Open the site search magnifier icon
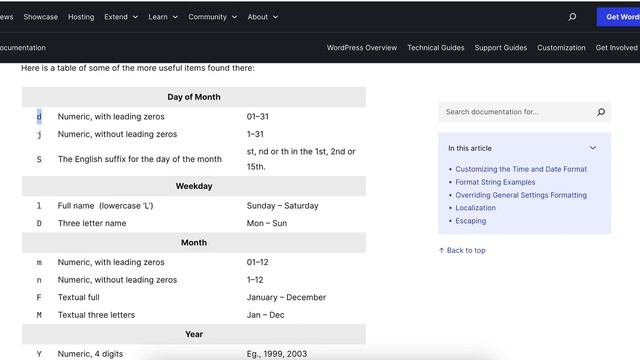The image size is (640, 360). [x=572, y=17]
